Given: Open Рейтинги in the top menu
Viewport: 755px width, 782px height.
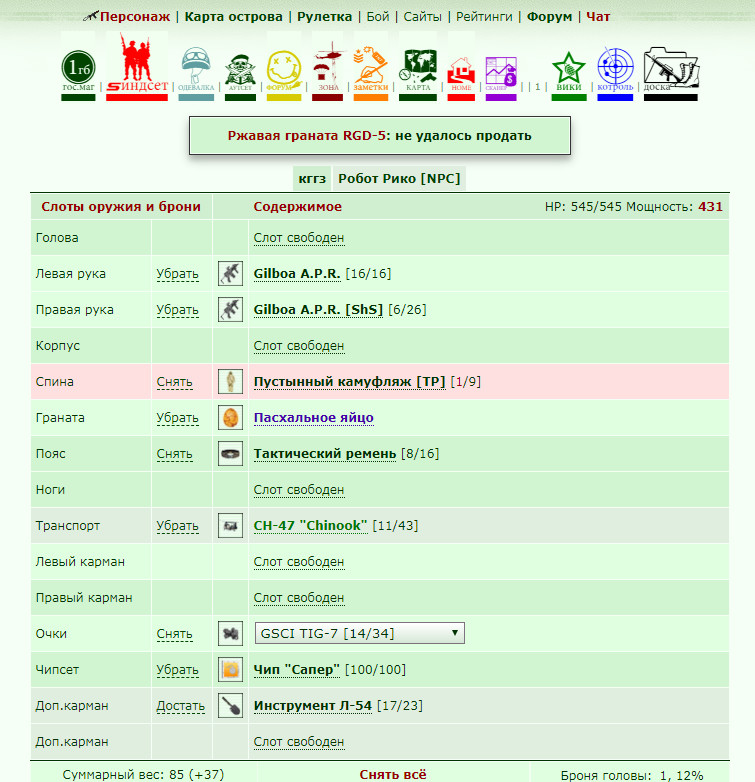Looking at the screenshot, I should (x=484, y=16).
